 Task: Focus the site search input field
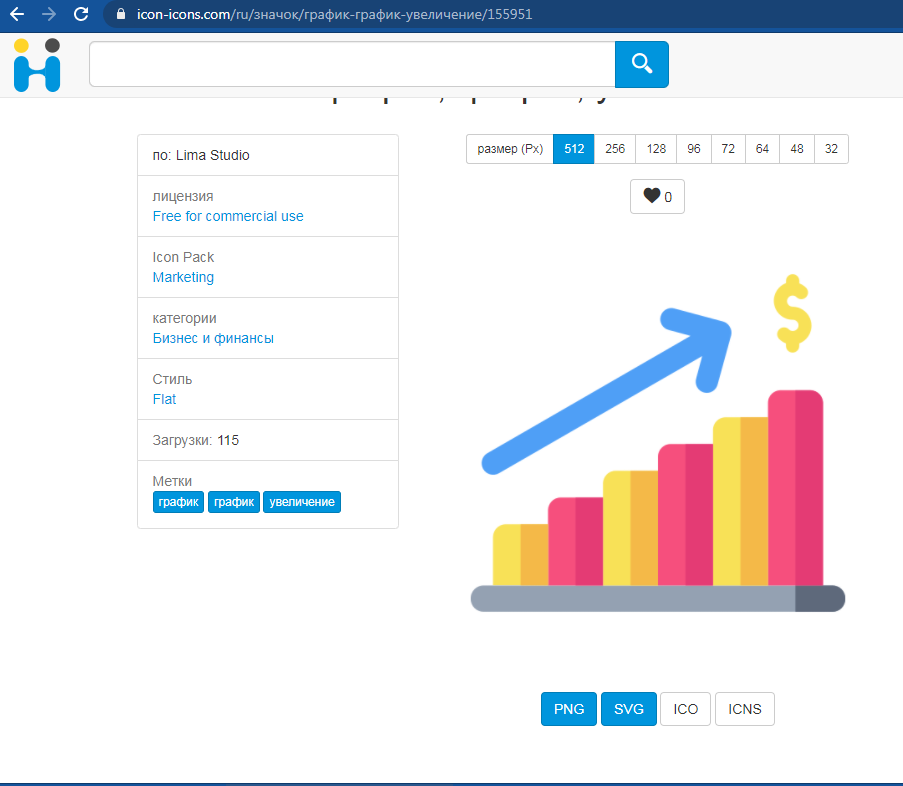(x=352, y=65)
